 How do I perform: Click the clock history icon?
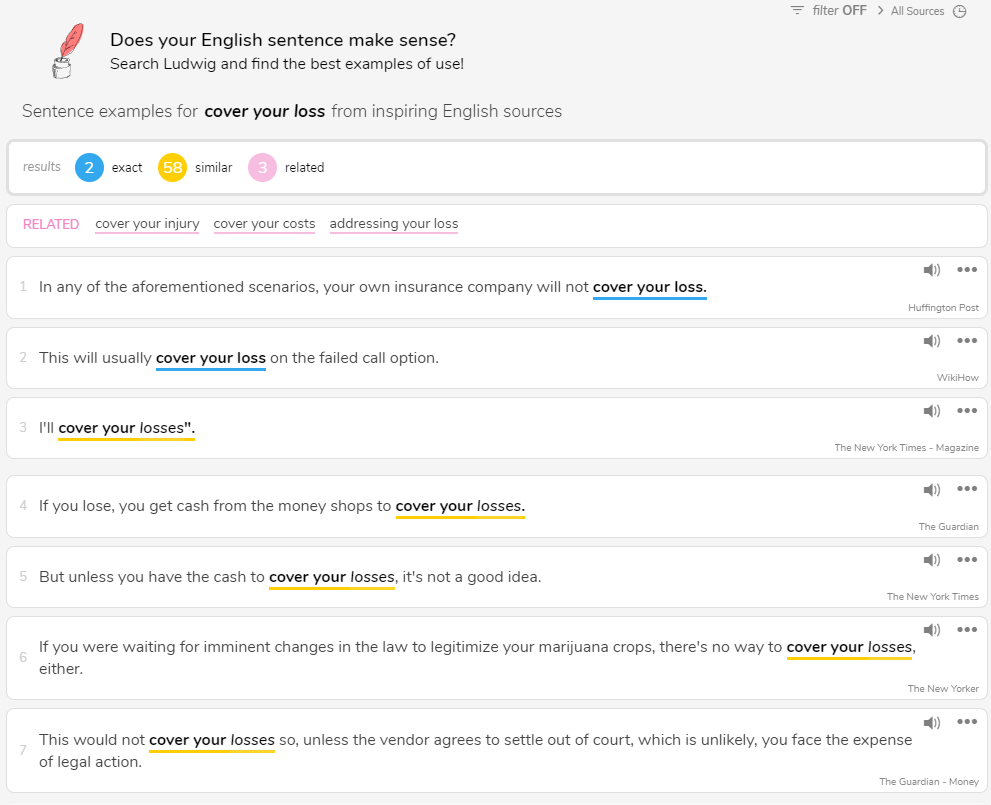tap(960, 12)
